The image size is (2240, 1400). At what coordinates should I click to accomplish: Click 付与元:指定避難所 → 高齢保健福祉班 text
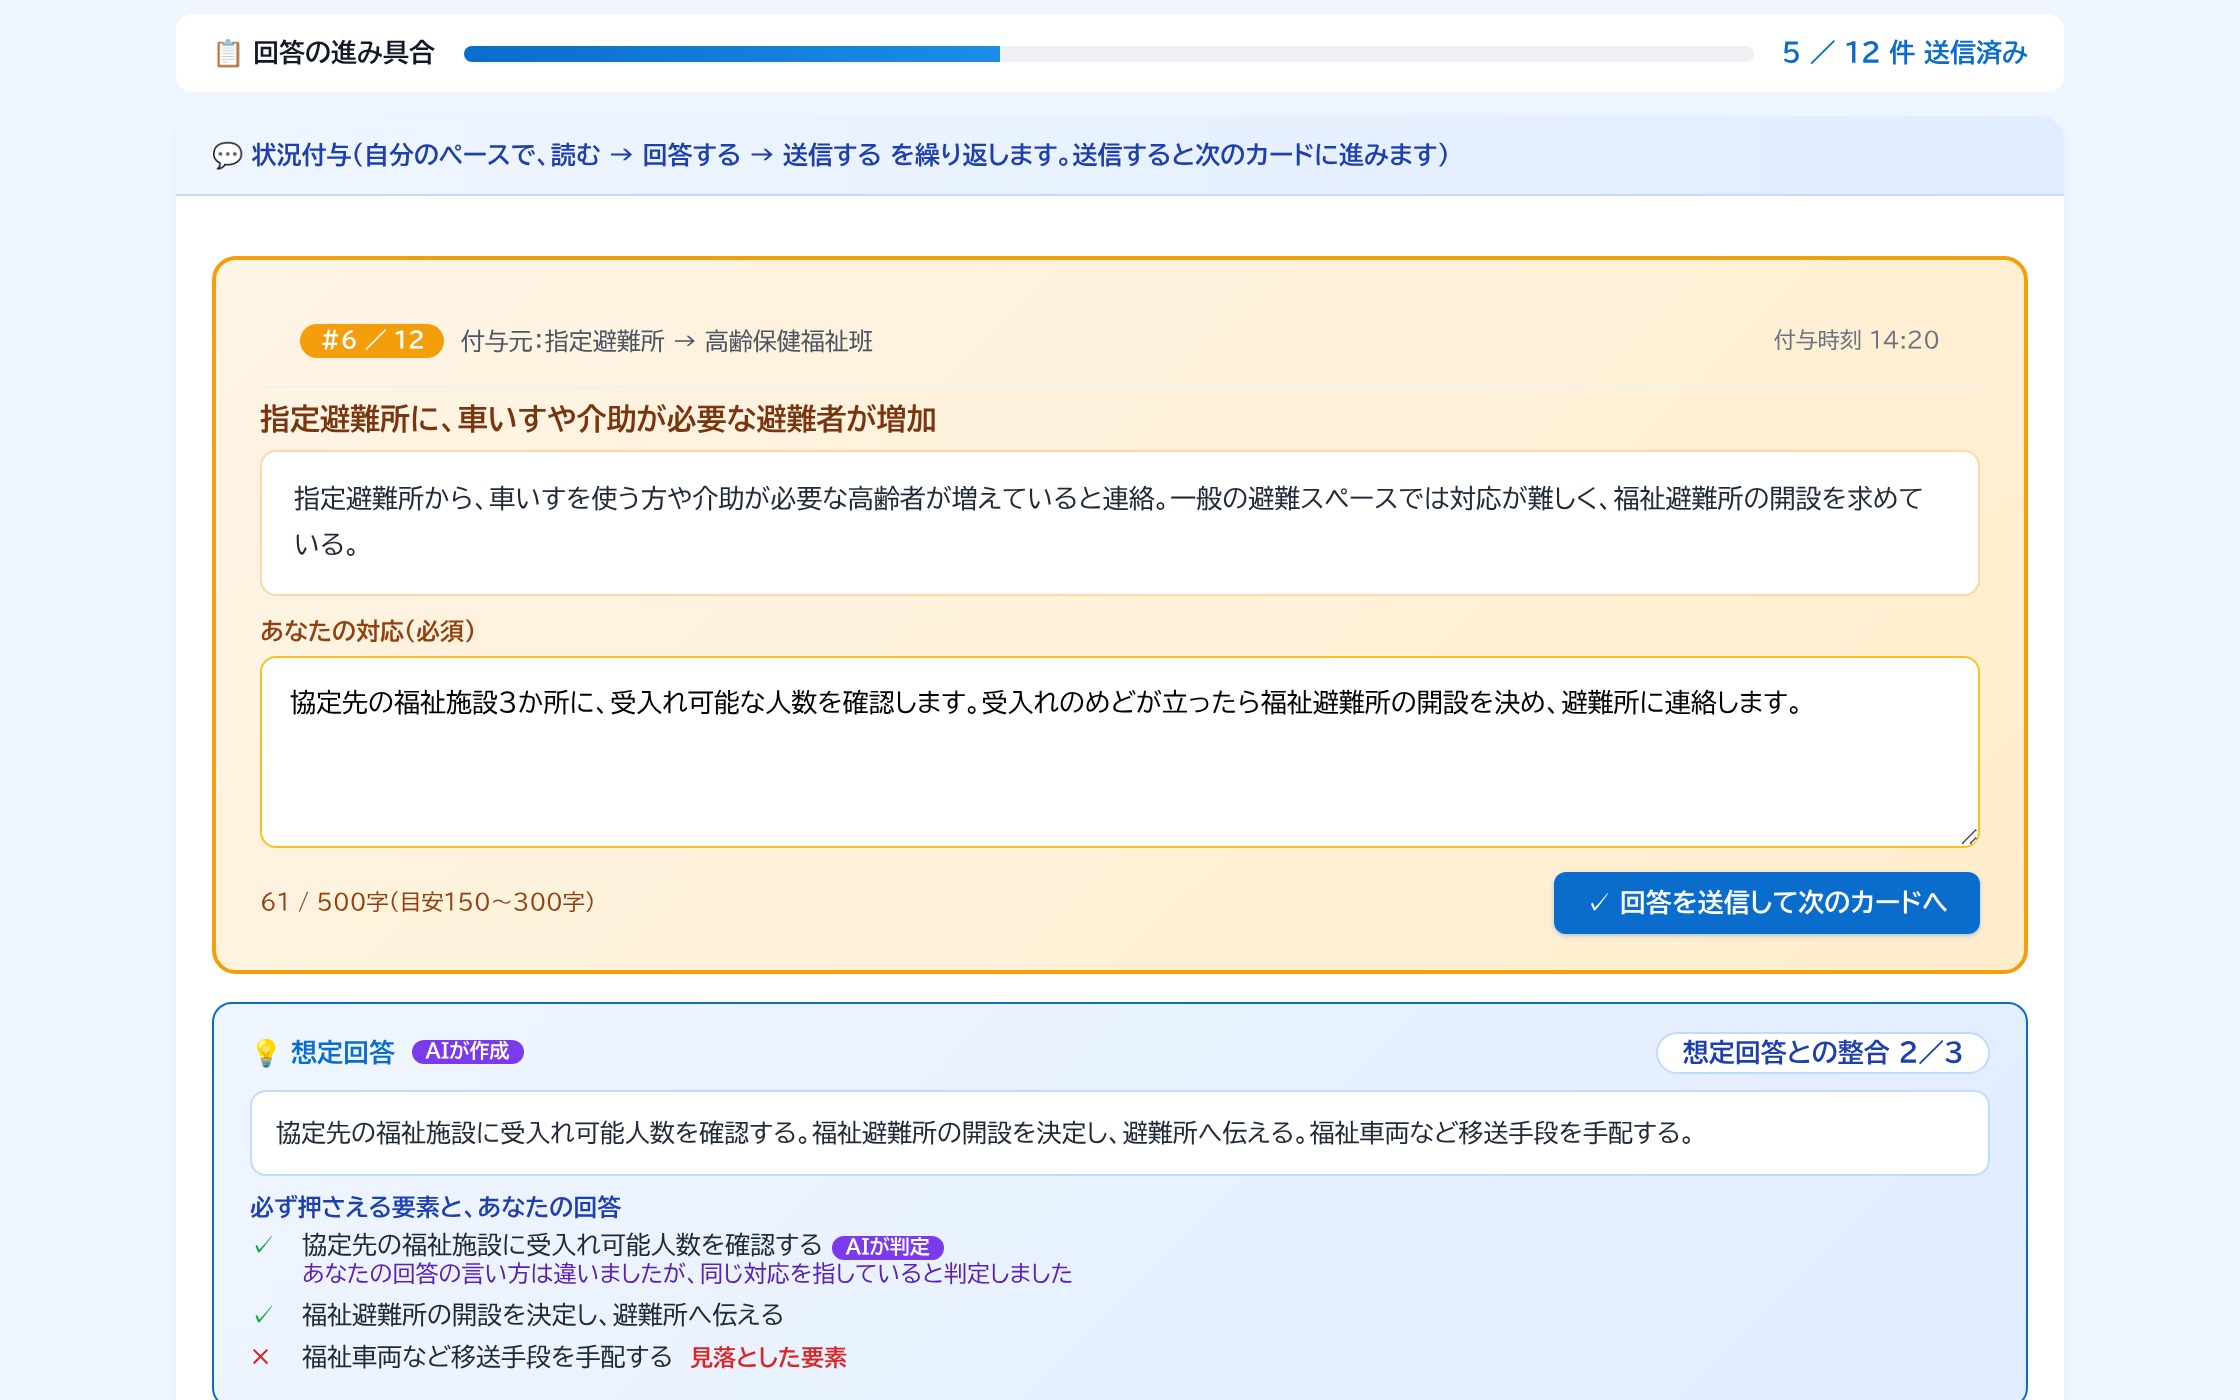click(x=666, y=342)
